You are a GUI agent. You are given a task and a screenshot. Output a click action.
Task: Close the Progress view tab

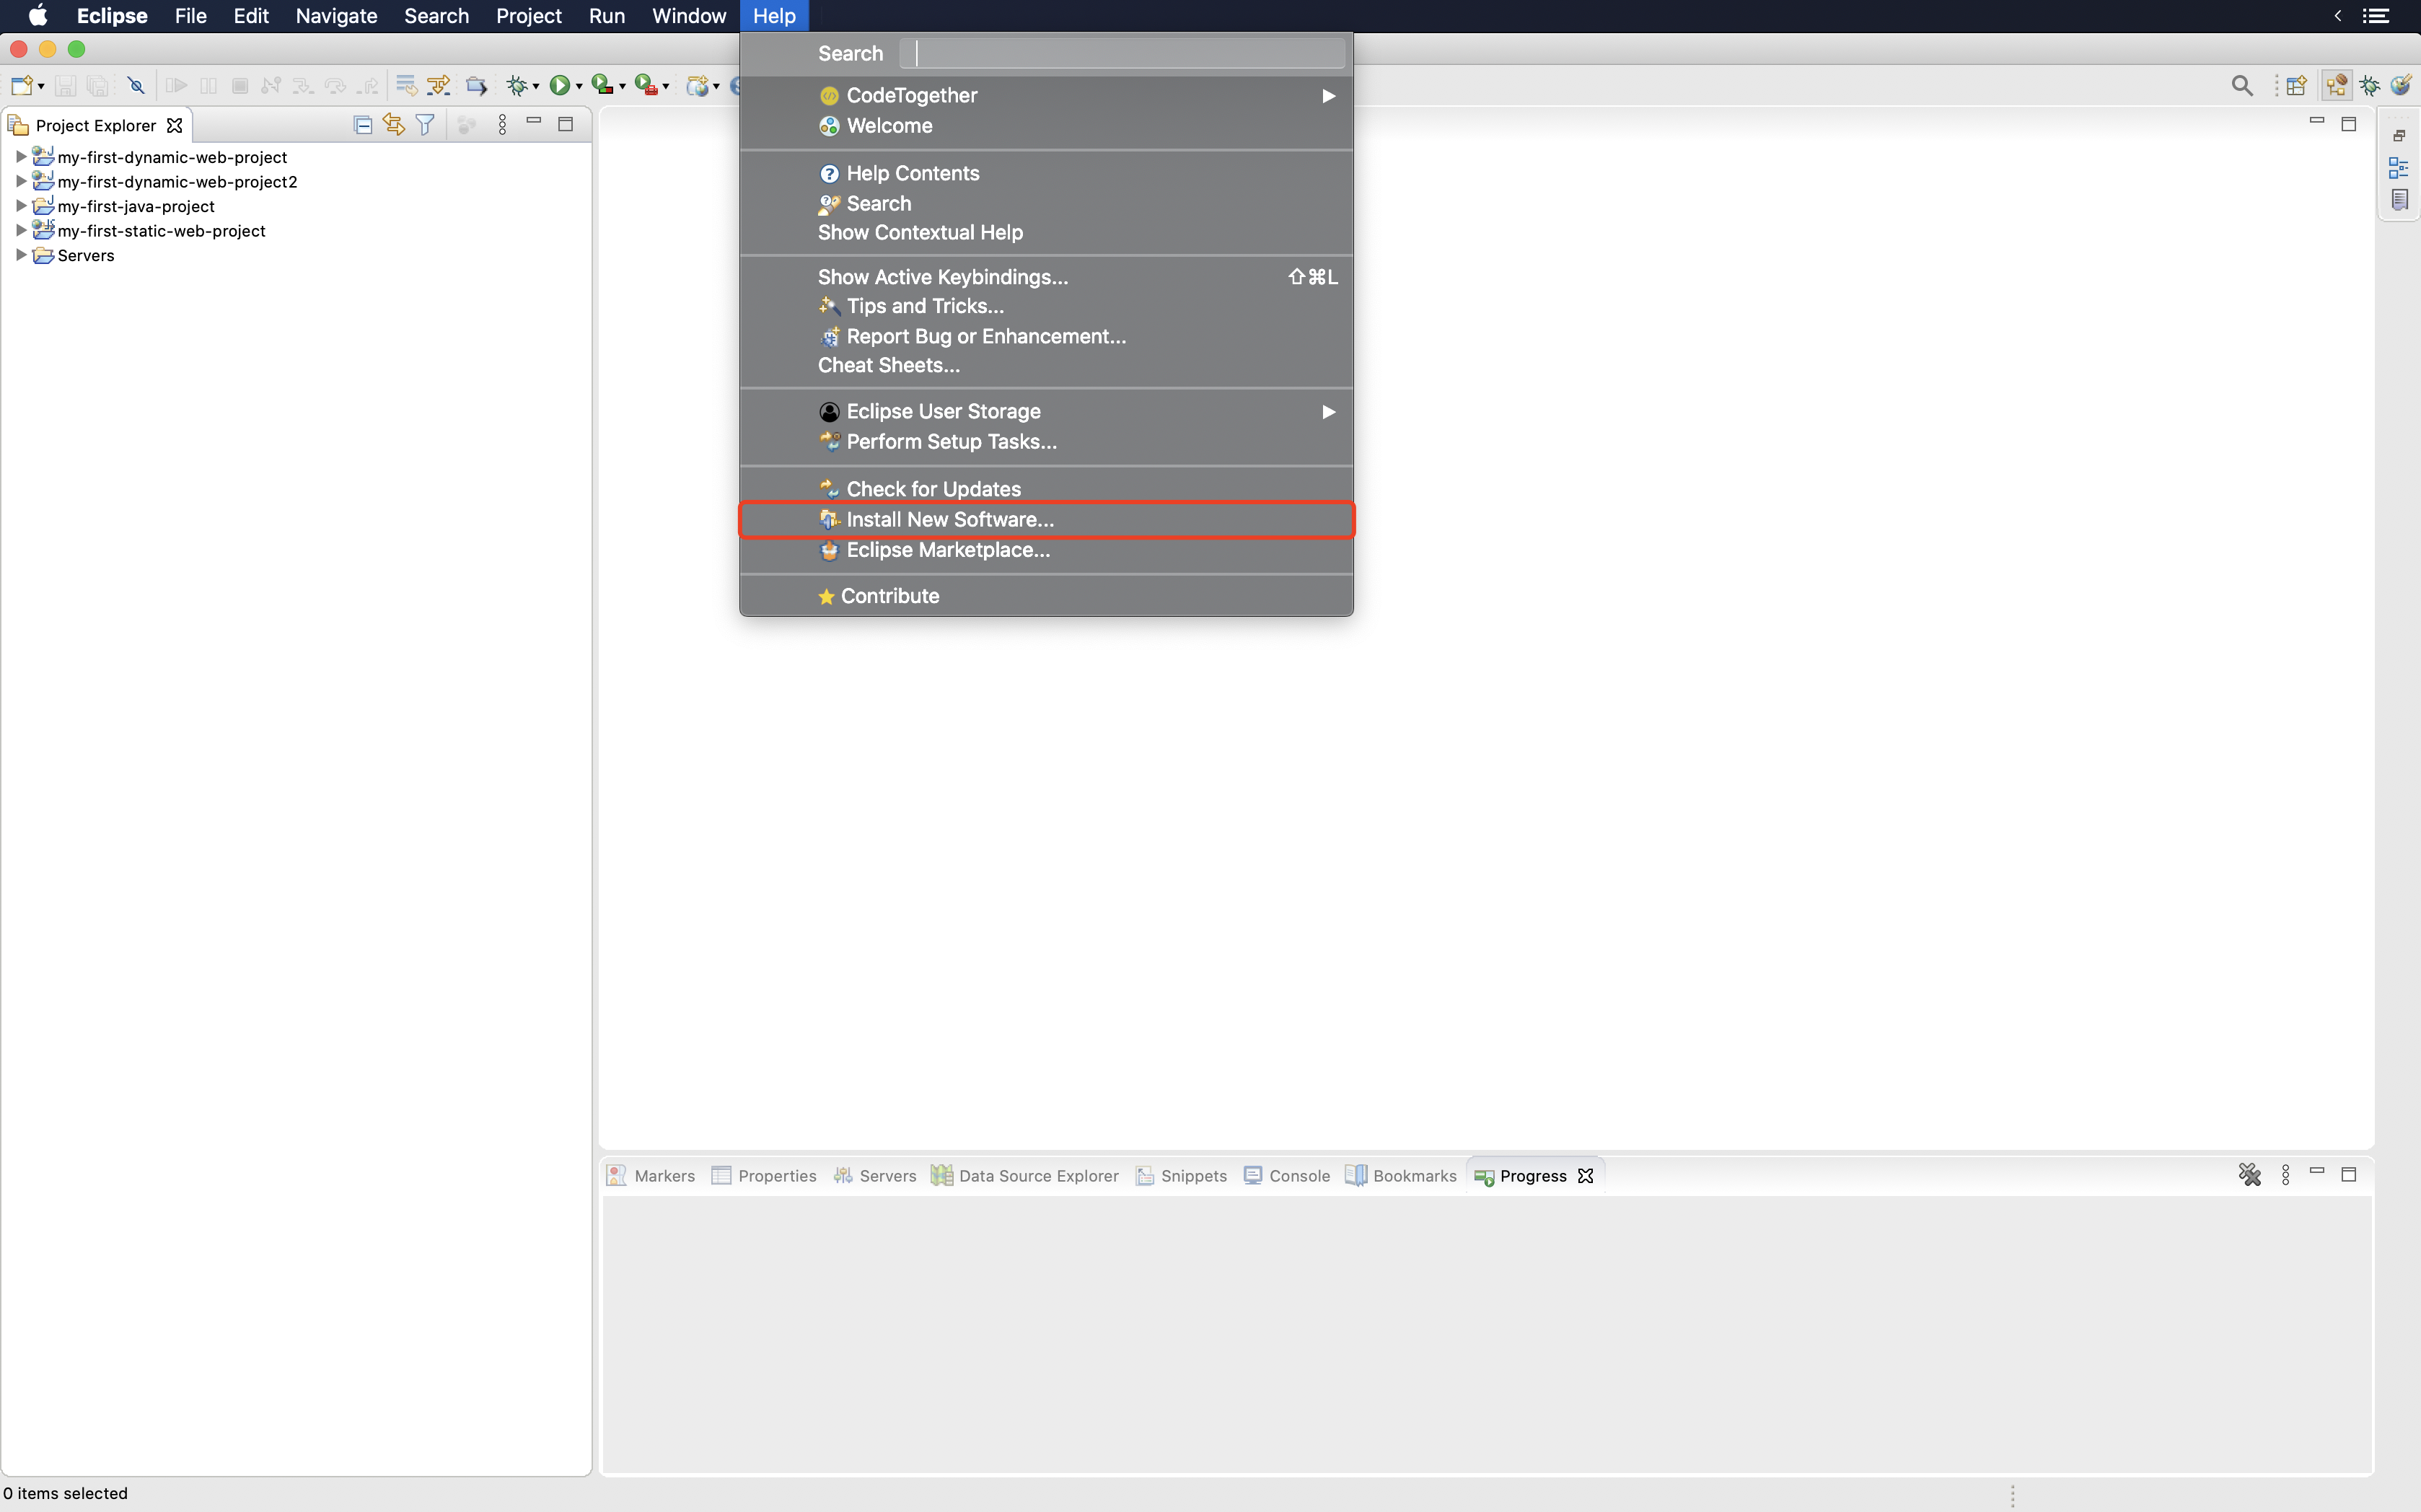(x=1585, y=1176)
